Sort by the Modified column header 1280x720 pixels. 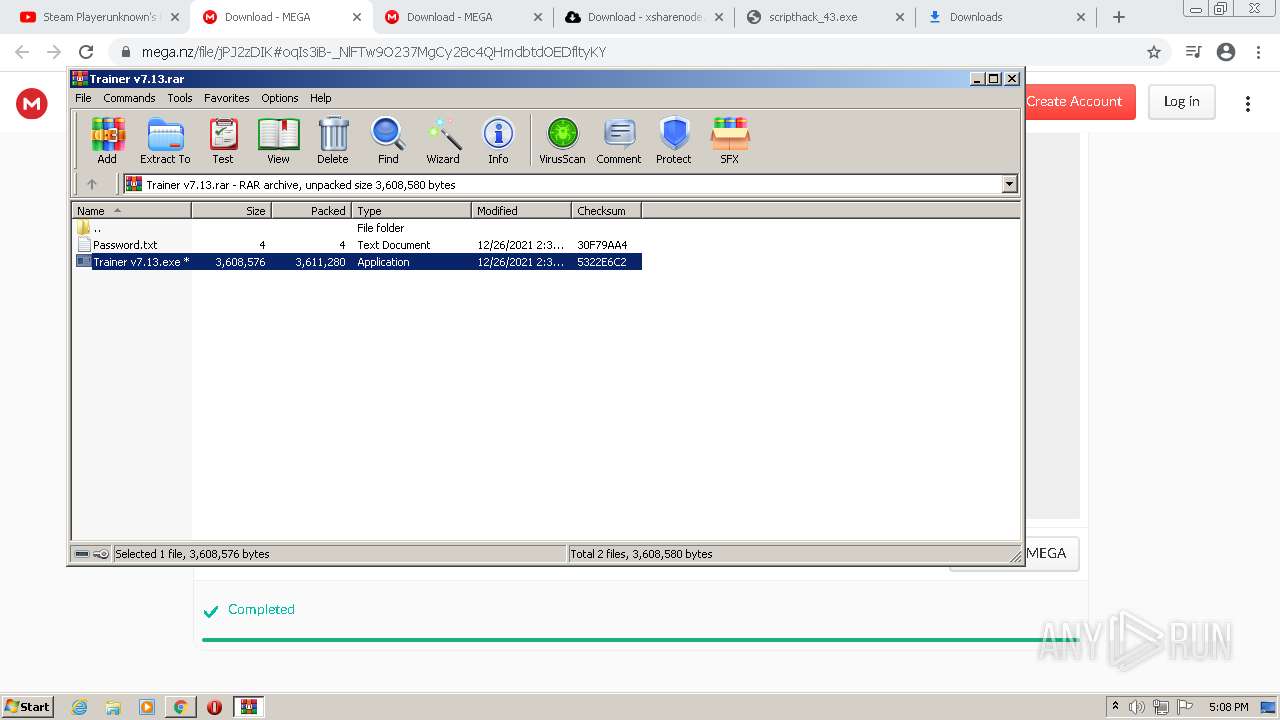[521, 211]
